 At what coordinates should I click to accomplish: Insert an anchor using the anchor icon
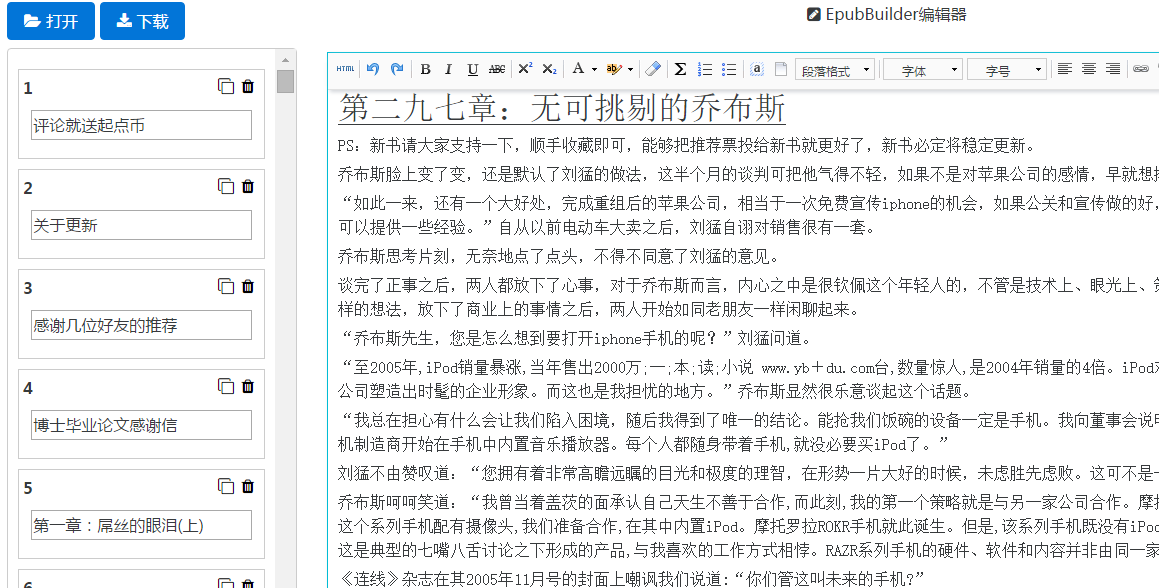click(x=758, y=68)
